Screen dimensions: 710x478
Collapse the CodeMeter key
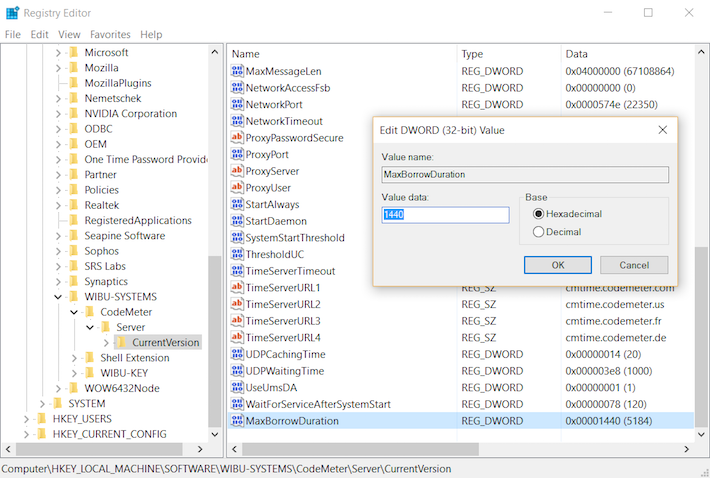coord(74,312)
